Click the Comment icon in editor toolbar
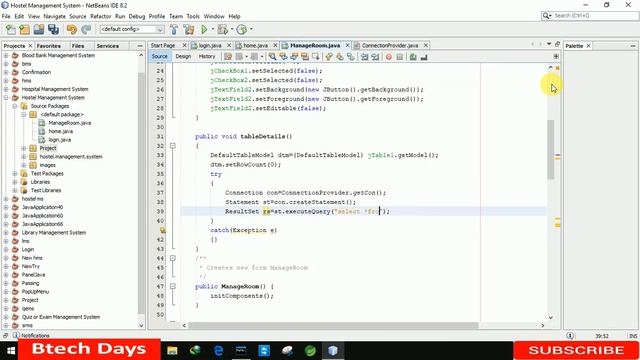 click(x=413, y=57)
